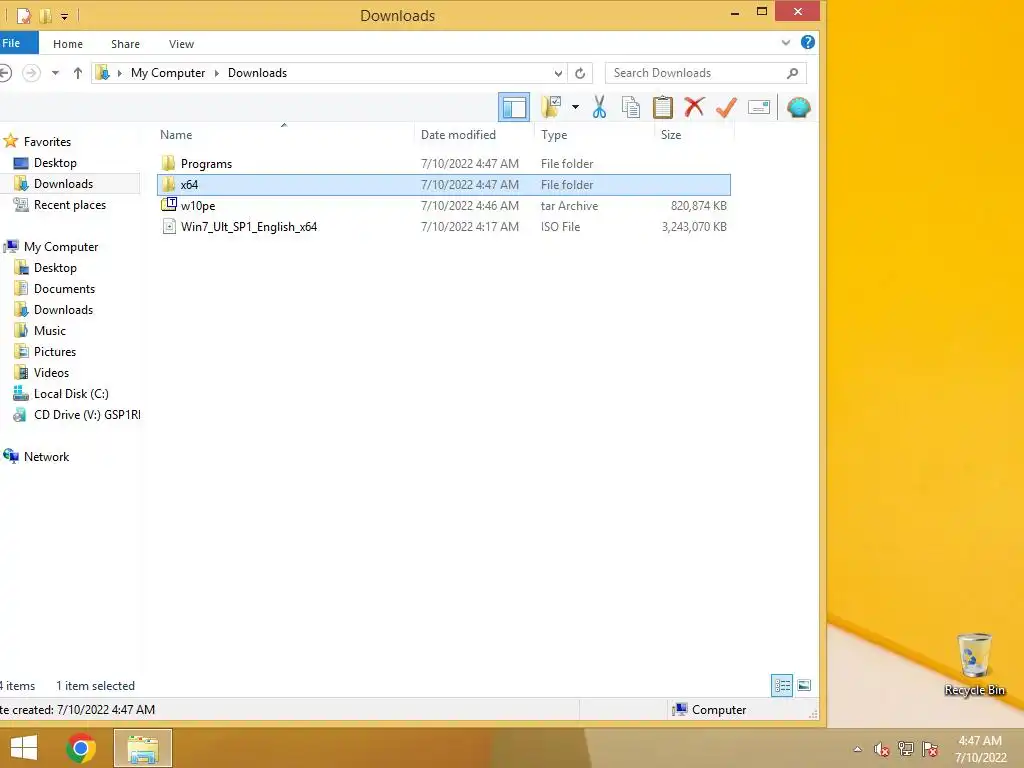Click the folder options icon in toolbar
This screenshot has width=1024, height=768.
click(551, 107)
